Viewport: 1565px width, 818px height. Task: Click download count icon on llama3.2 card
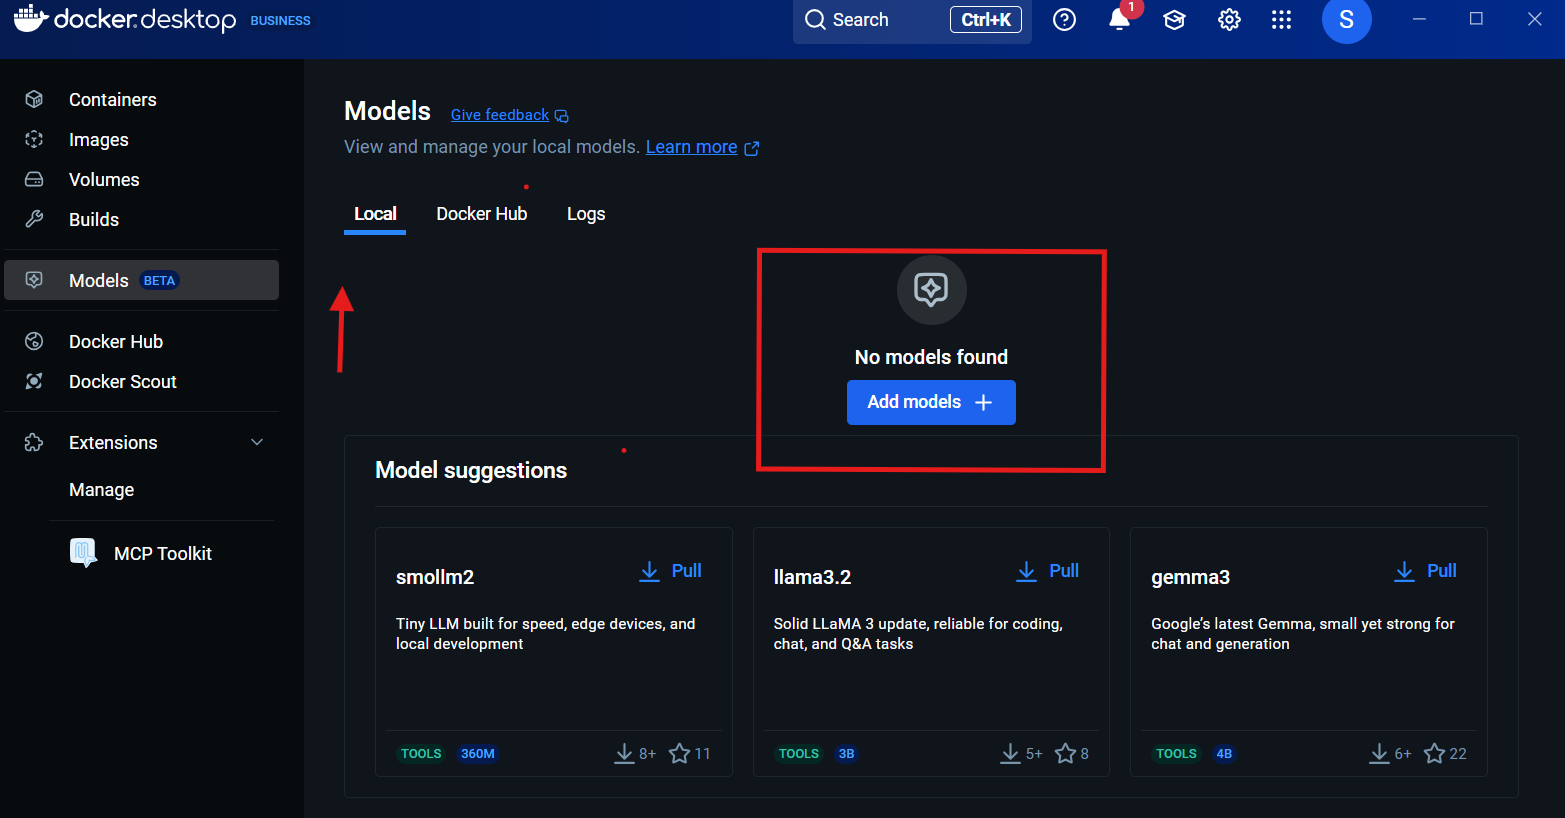1010,753
